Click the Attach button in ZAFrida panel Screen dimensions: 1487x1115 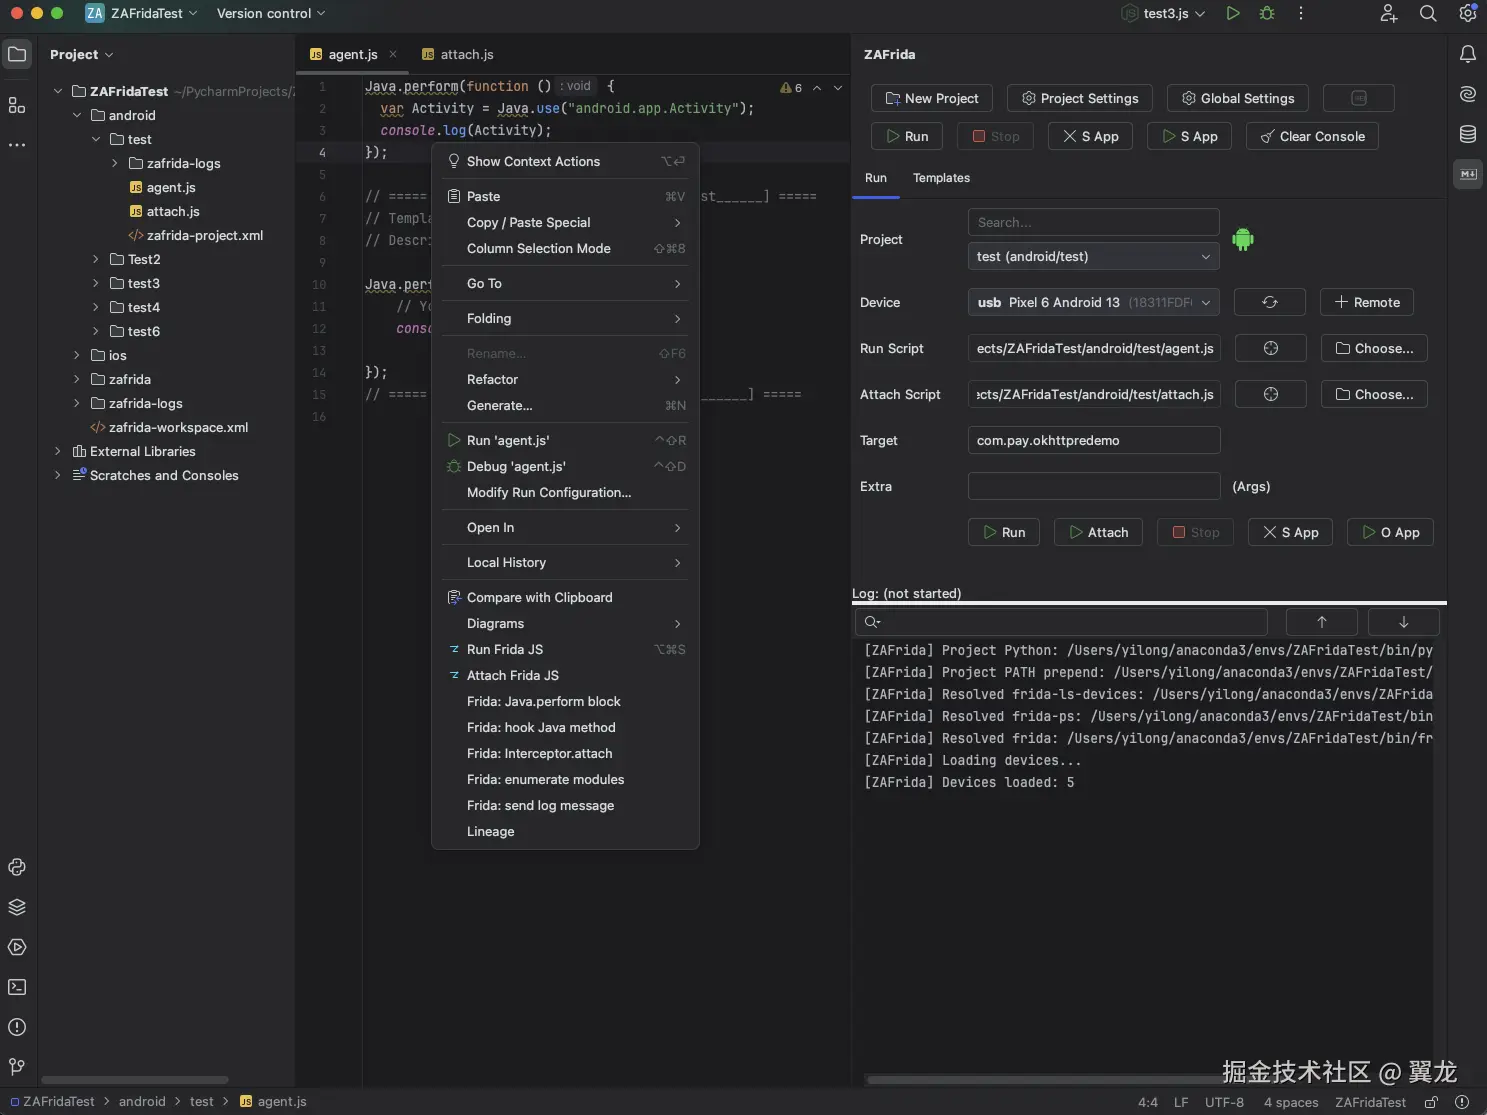pos(1098,532)
